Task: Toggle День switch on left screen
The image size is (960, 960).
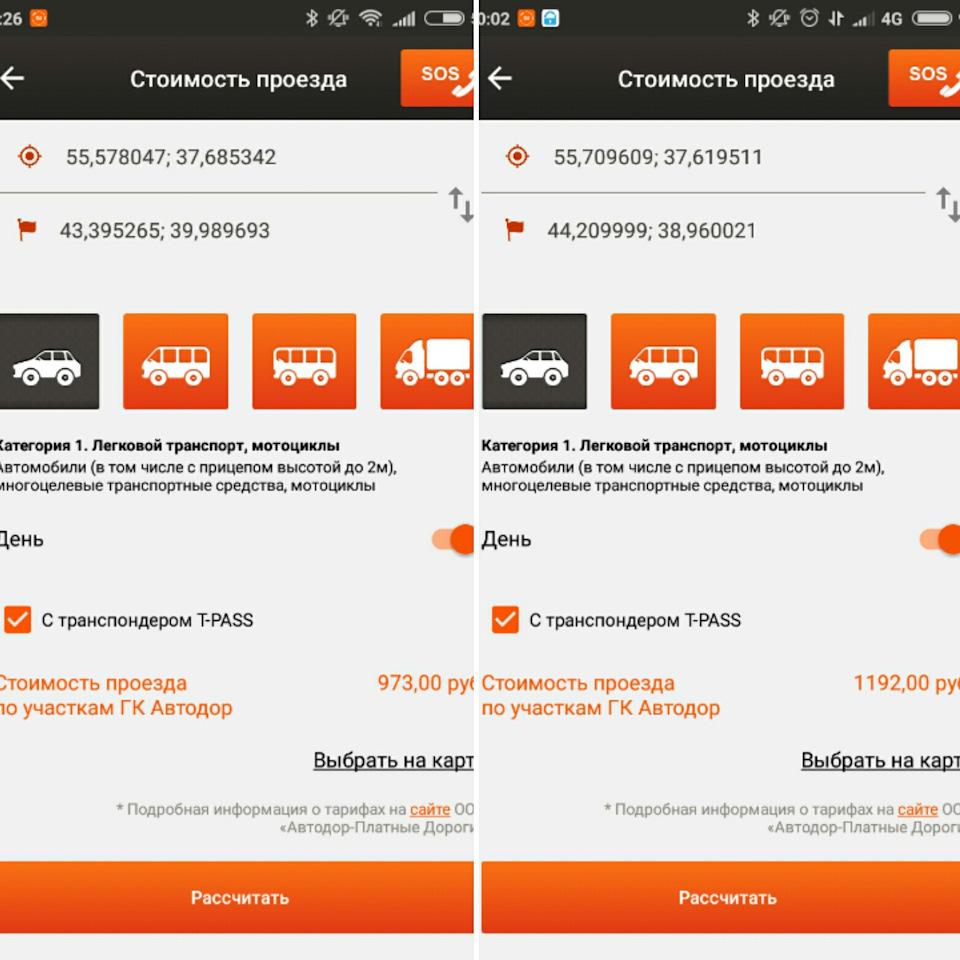Action: click(x=453, y=539)
